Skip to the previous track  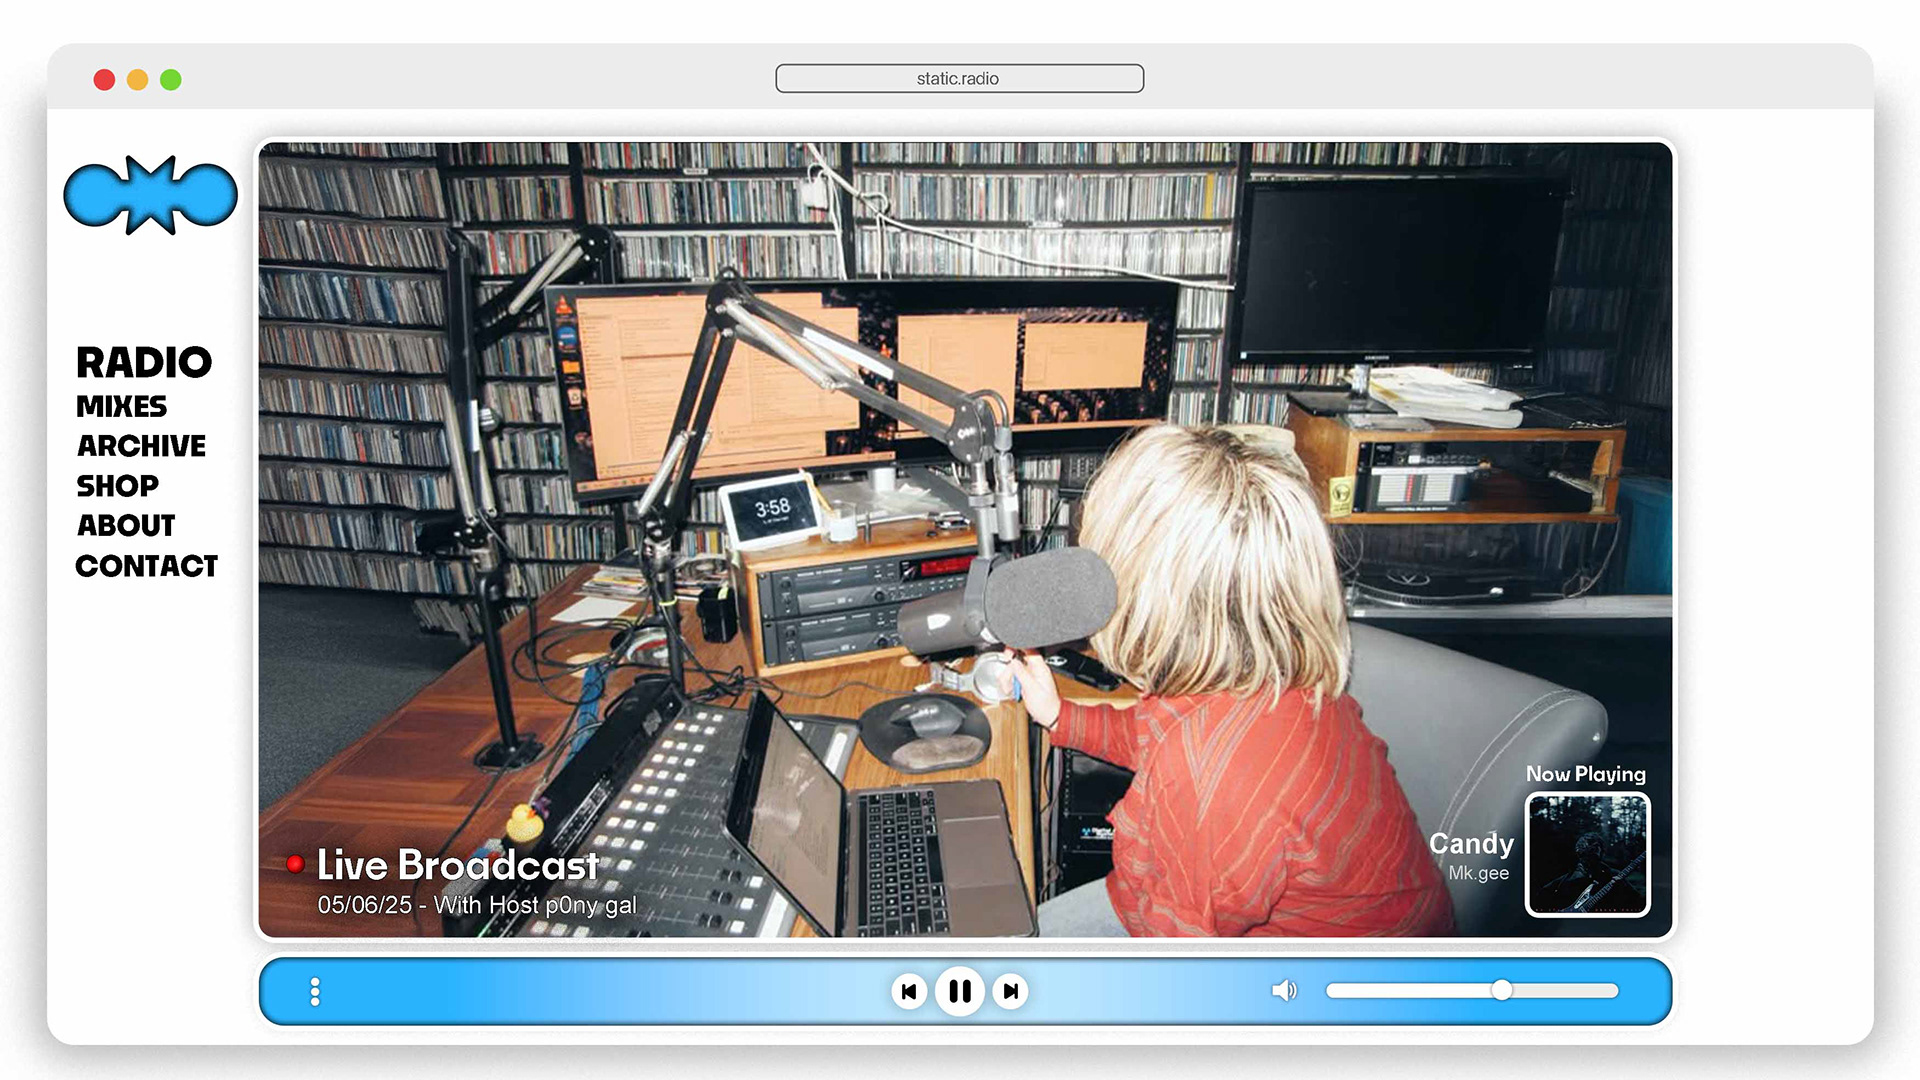[x=909, y=991]
